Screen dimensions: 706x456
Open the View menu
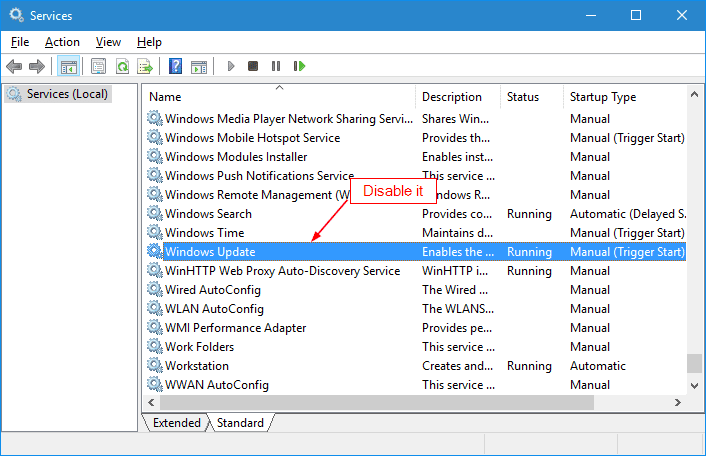108,42
